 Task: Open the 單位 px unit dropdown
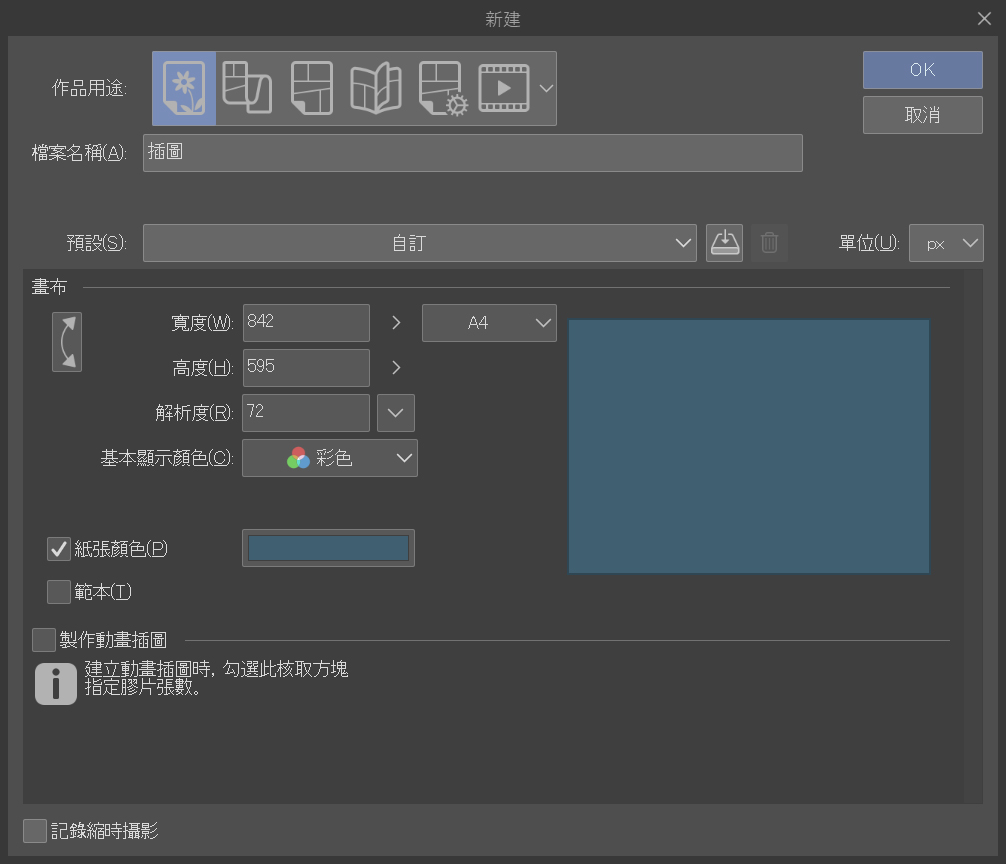(x=945, y=243)
